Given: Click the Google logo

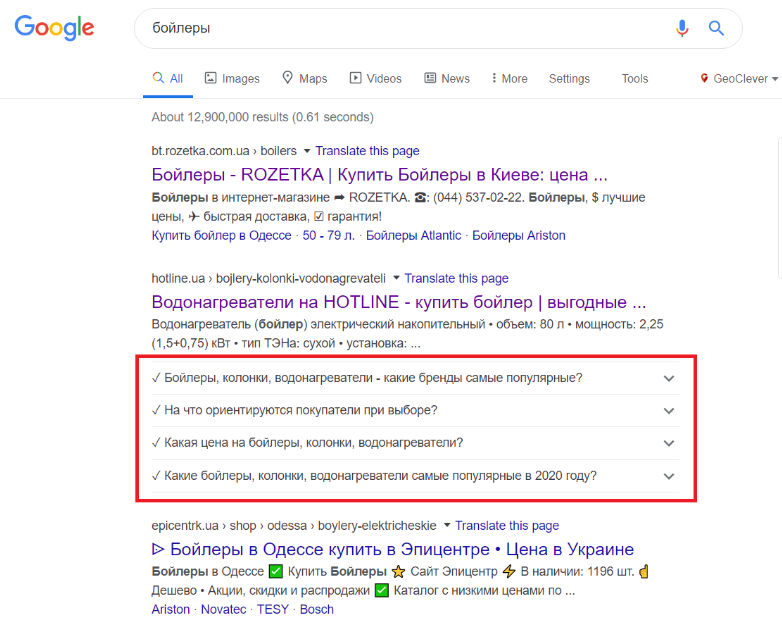Looking at the screenshot, I should click(54, 28).
